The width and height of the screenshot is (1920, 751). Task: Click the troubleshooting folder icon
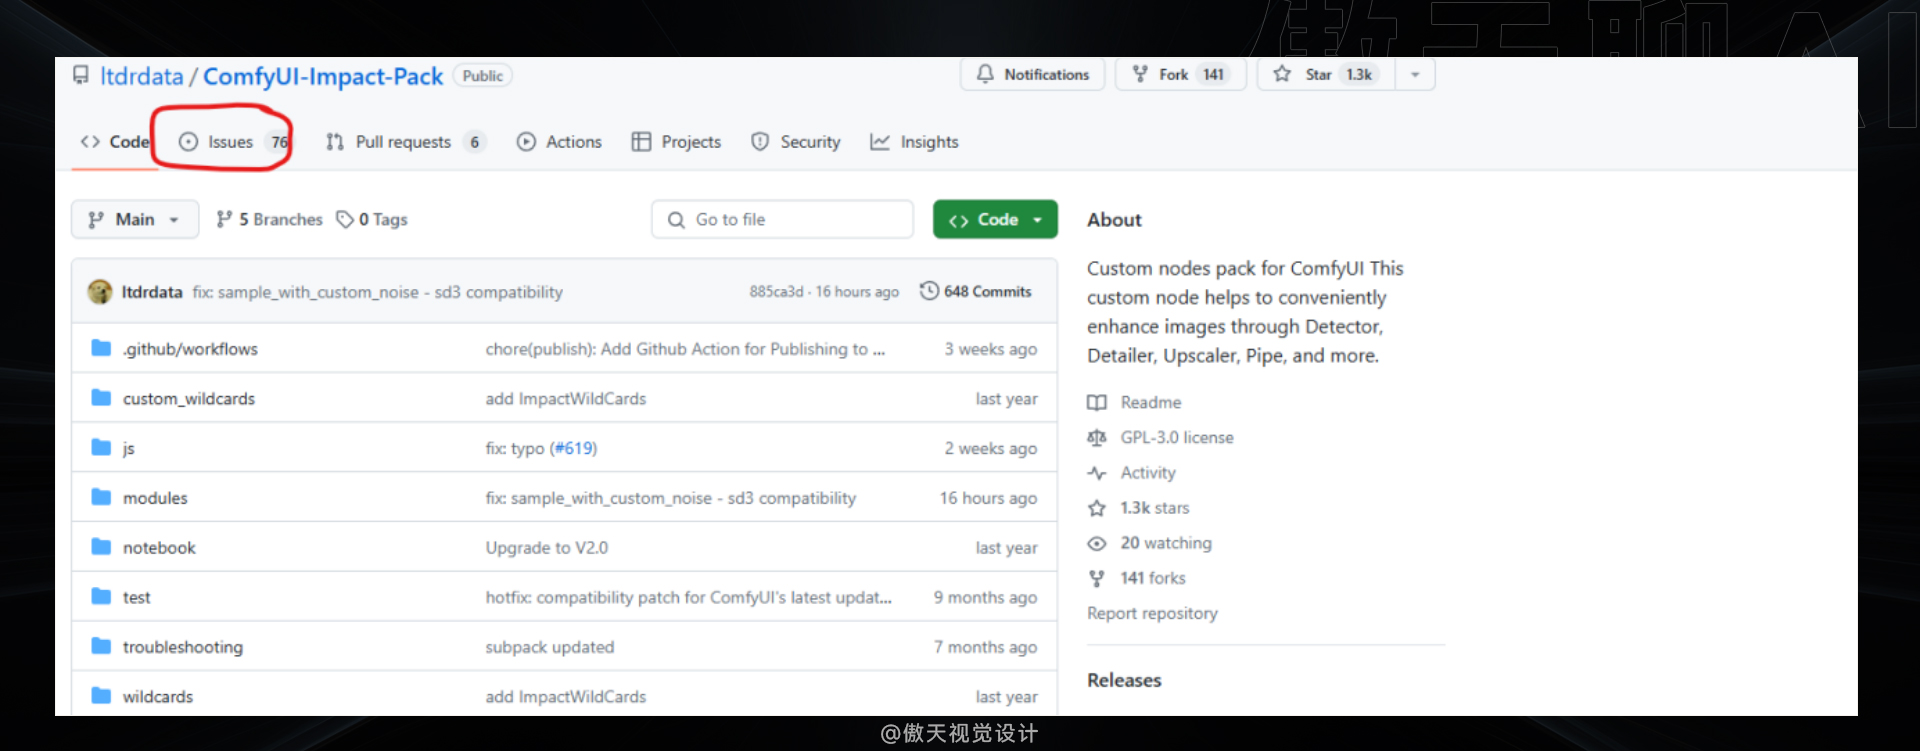pyautogui.click(x=101, y=646)
